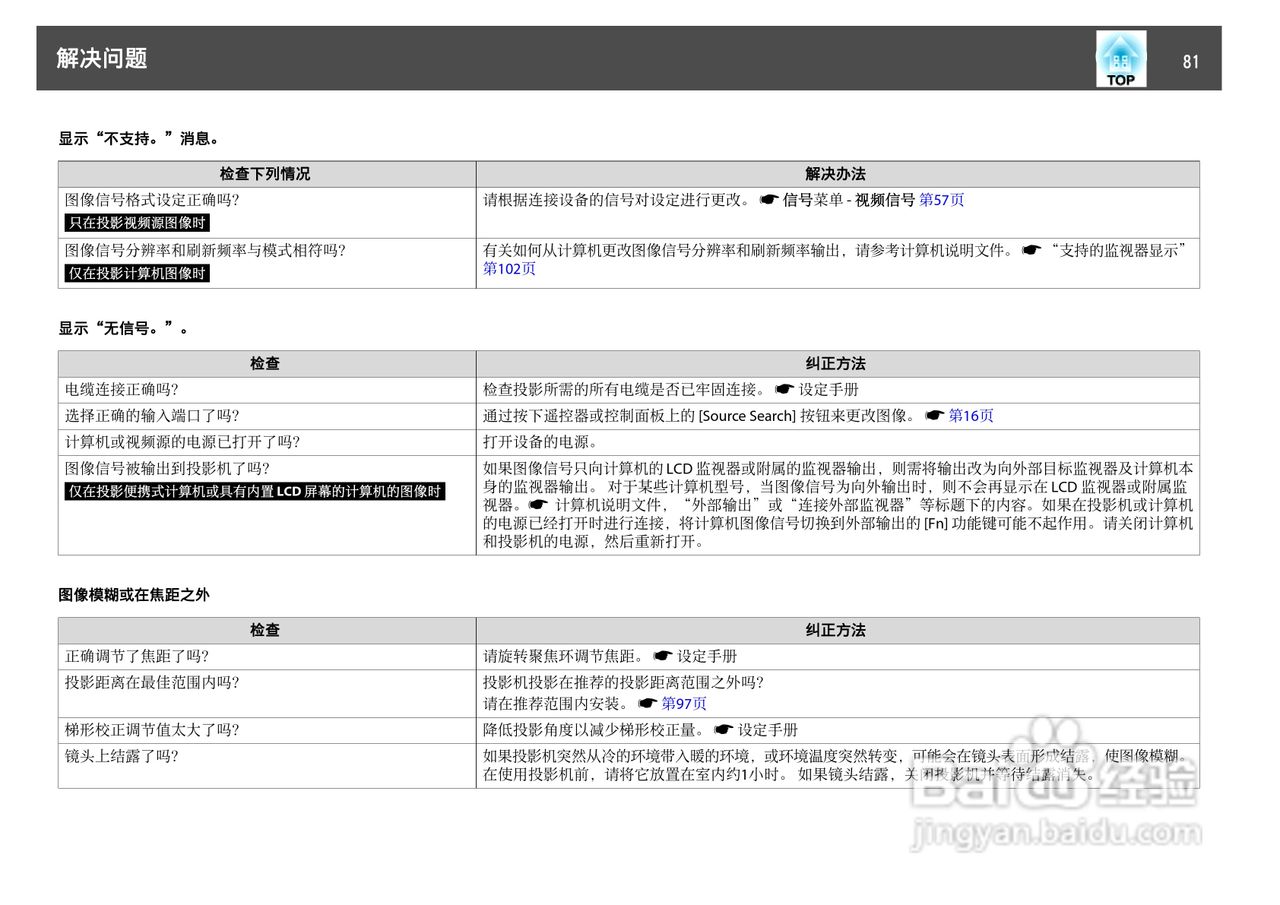Select the heading 显示"不支持。"消息。
Viewport: 1280px width, 905px height.
pyautogui.click(x=139, y=138)
